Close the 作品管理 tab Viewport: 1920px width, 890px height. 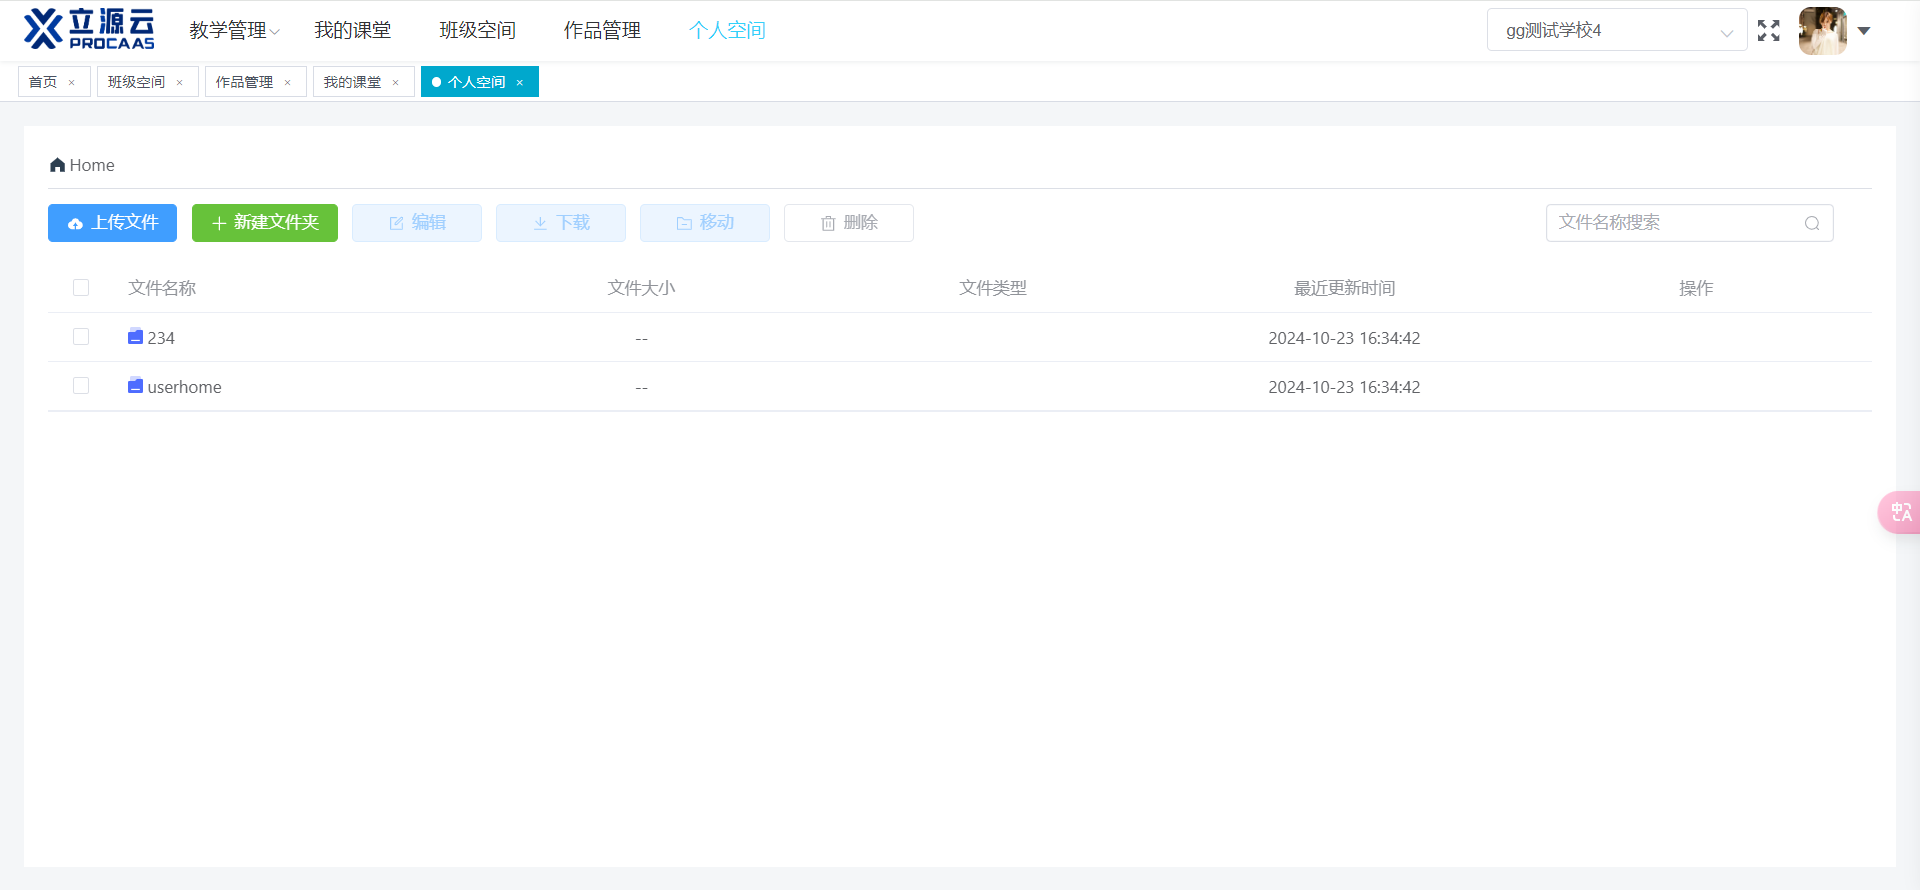click(288, 83)
